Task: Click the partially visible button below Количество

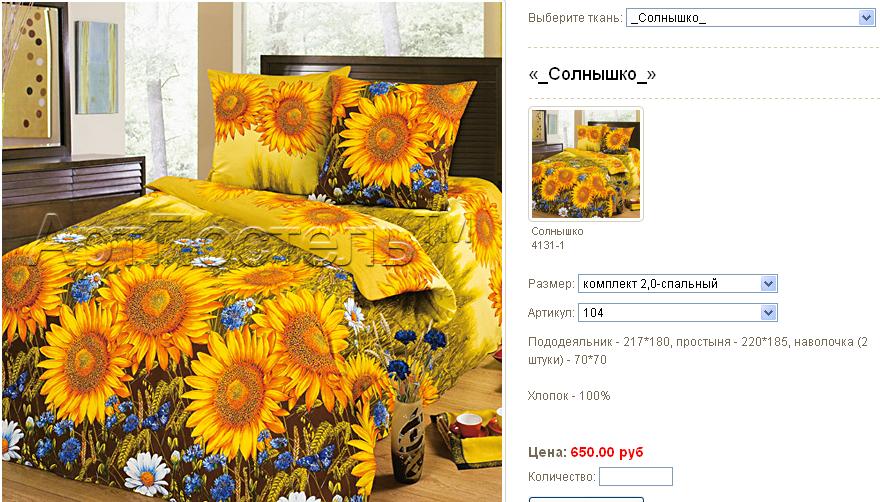Action: point(586,499)
